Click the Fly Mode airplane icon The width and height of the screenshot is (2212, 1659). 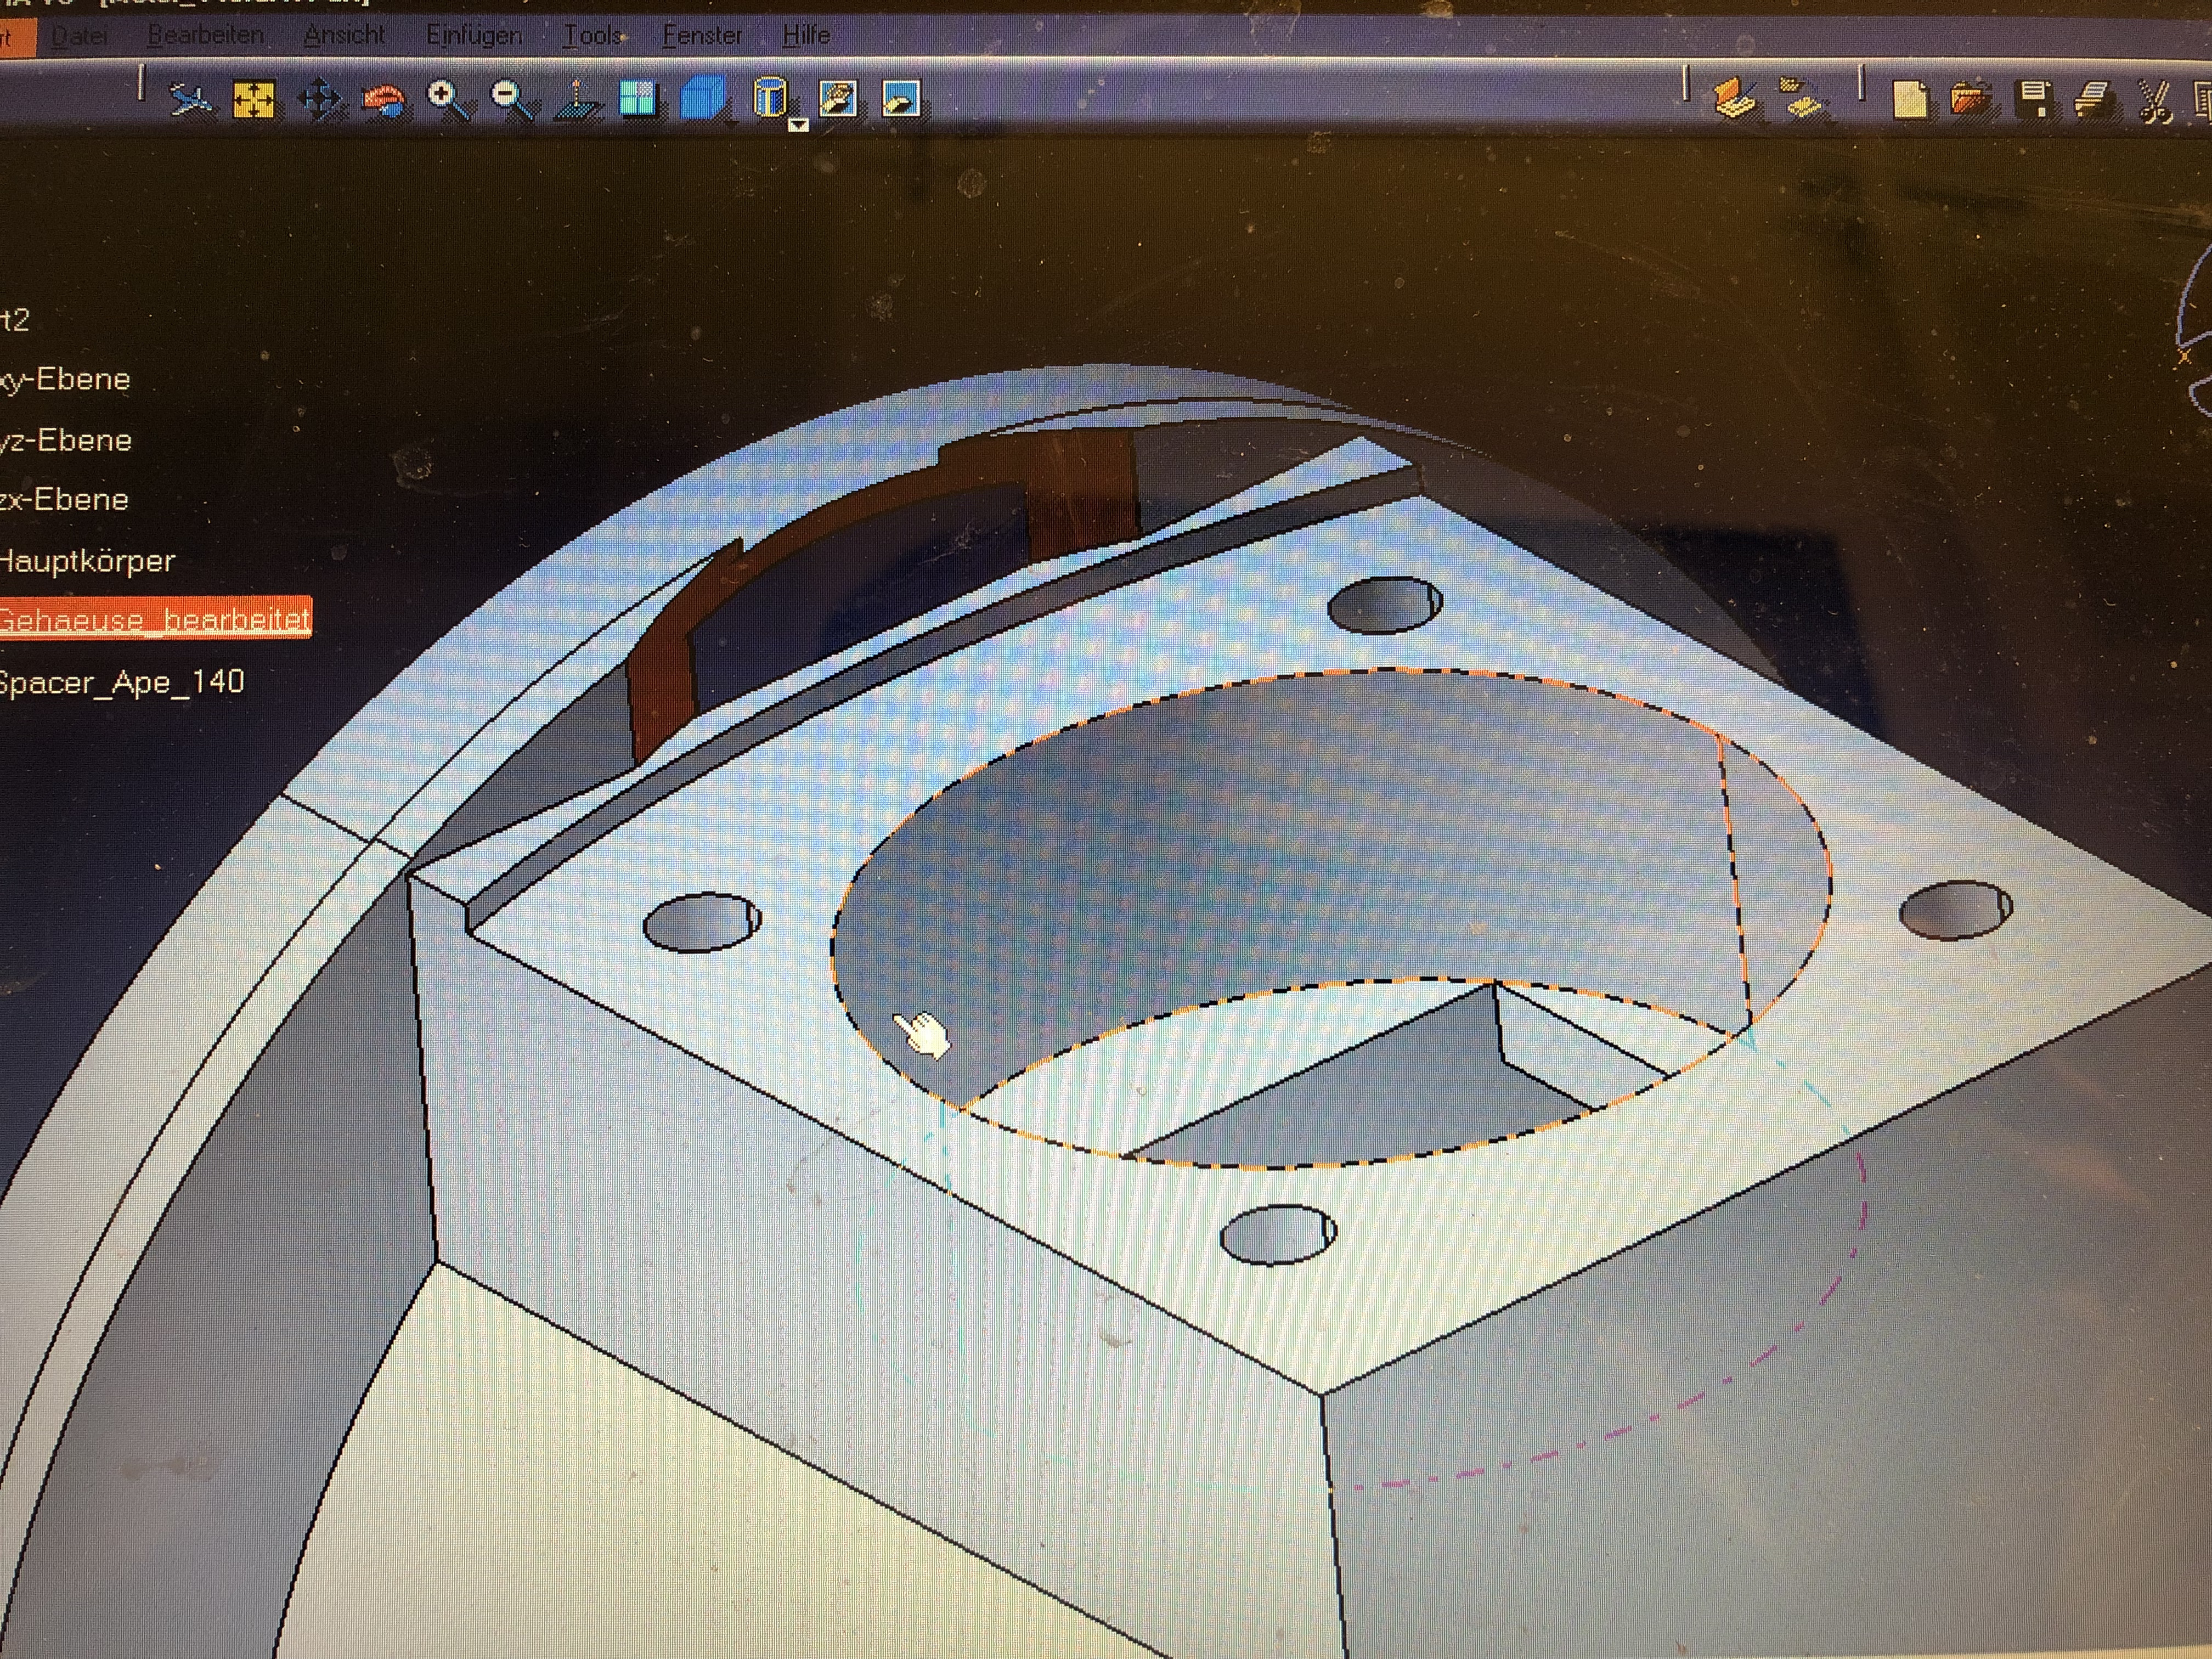pos(190,100)
